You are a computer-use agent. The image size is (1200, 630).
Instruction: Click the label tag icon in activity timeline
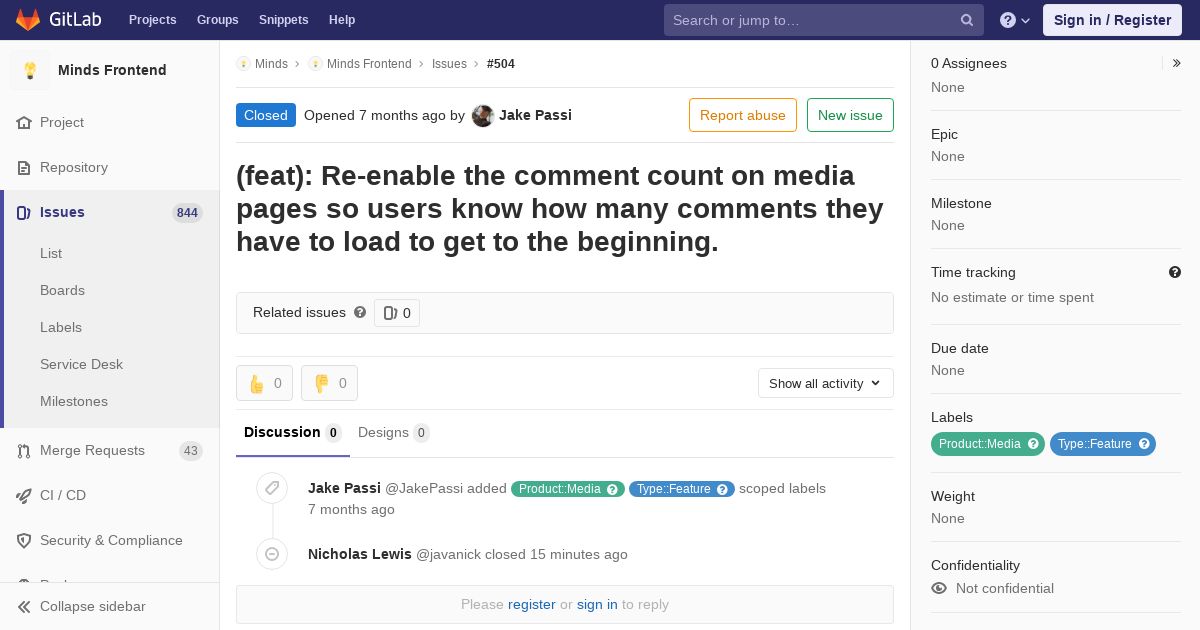pyautogui.click(x=272, y=488)
